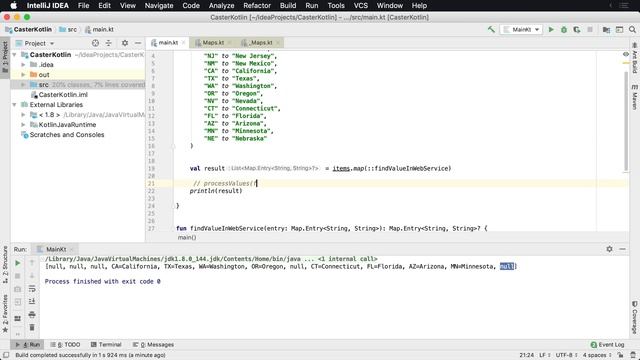Collapse External Libraries node

coord(15,104)
